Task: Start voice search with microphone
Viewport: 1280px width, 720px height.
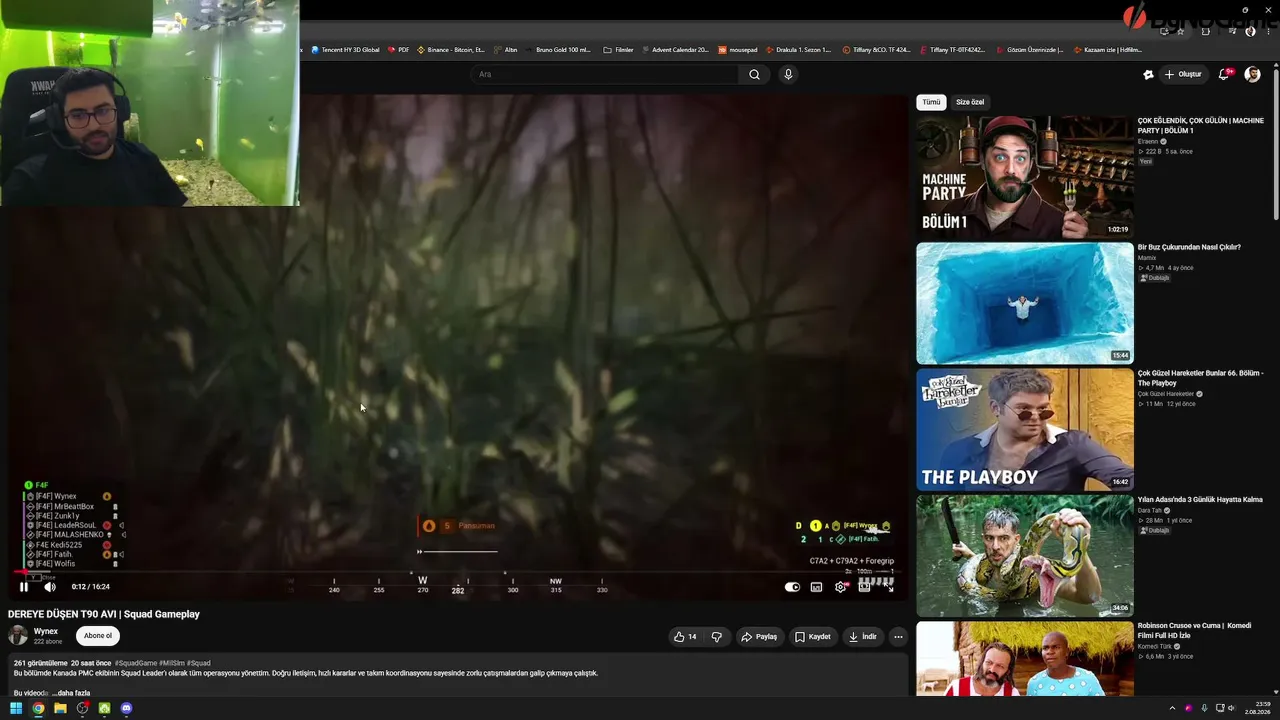Action: point(788,74)
